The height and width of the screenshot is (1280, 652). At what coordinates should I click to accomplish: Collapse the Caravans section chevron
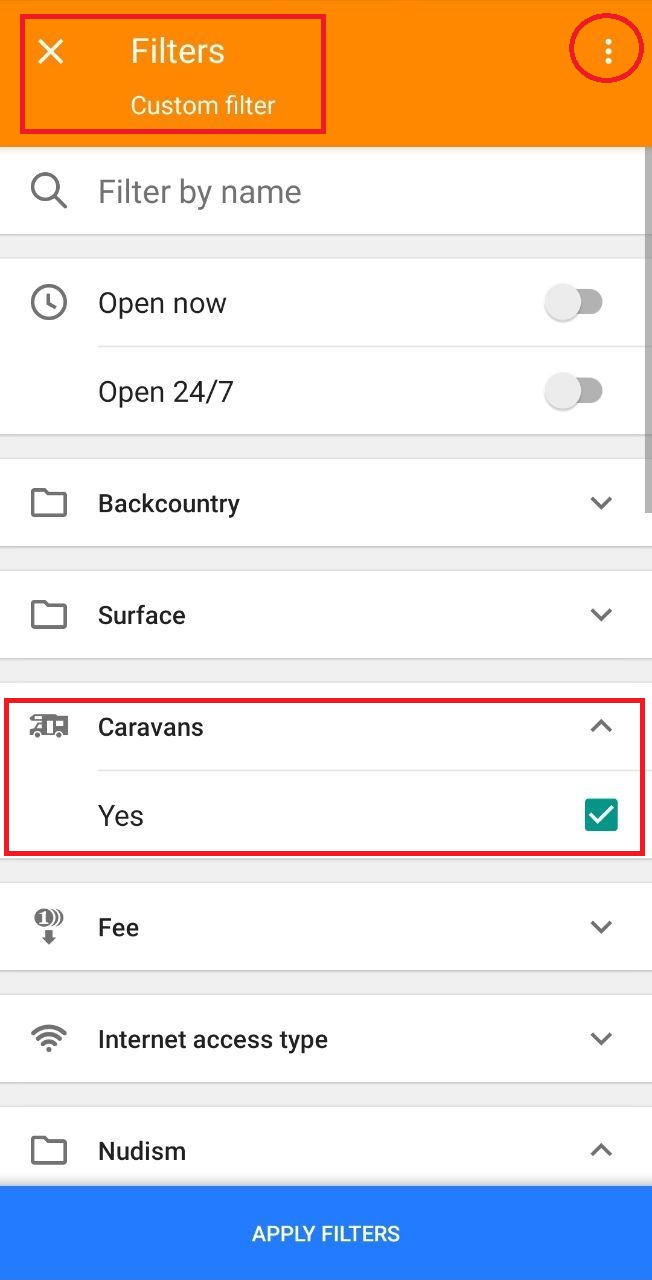point(601,727)
